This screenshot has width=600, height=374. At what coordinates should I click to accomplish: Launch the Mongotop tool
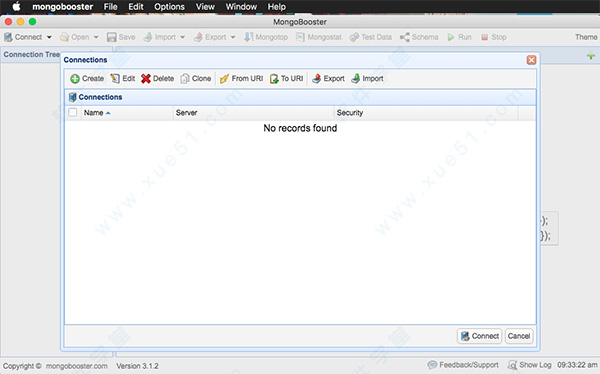[266, 37]
